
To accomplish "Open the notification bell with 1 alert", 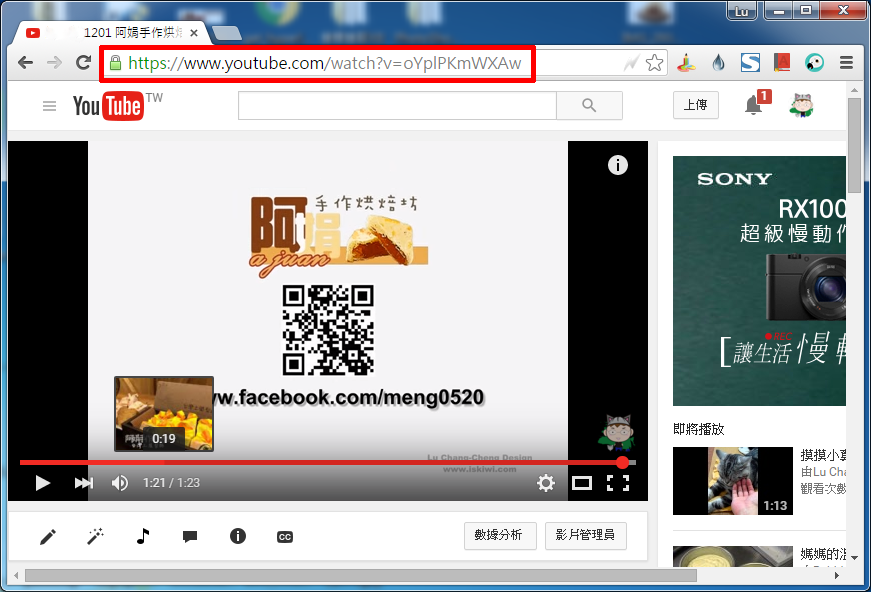I will pos(755,105).
